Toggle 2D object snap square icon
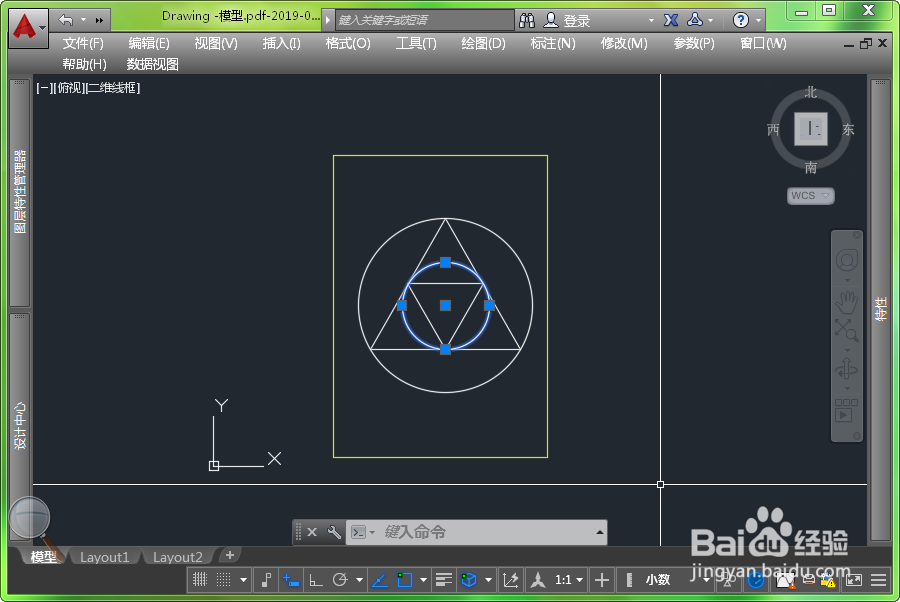Image resolution: width=900 pixels, height=602 pixels. tap(405, 580)
